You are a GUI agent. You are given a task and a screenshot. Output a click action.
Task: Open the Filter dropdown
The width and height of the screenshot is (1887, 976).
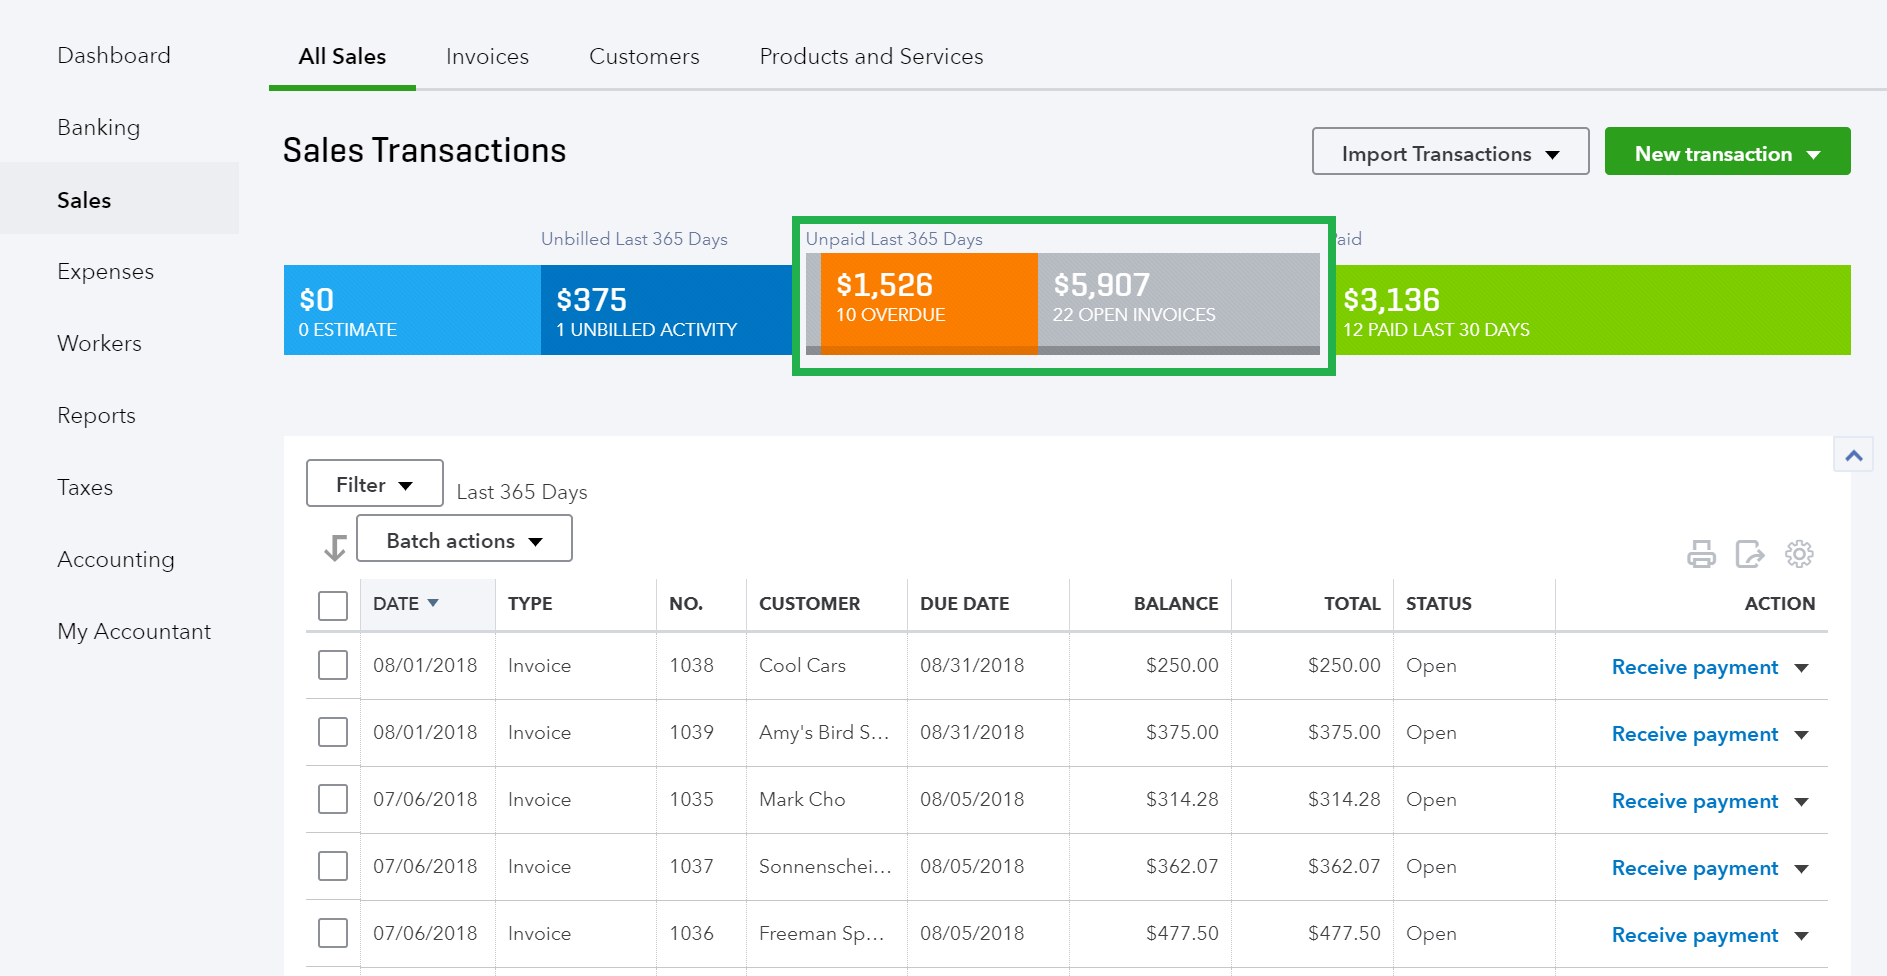pyautogui.click(x=374, y=485)
